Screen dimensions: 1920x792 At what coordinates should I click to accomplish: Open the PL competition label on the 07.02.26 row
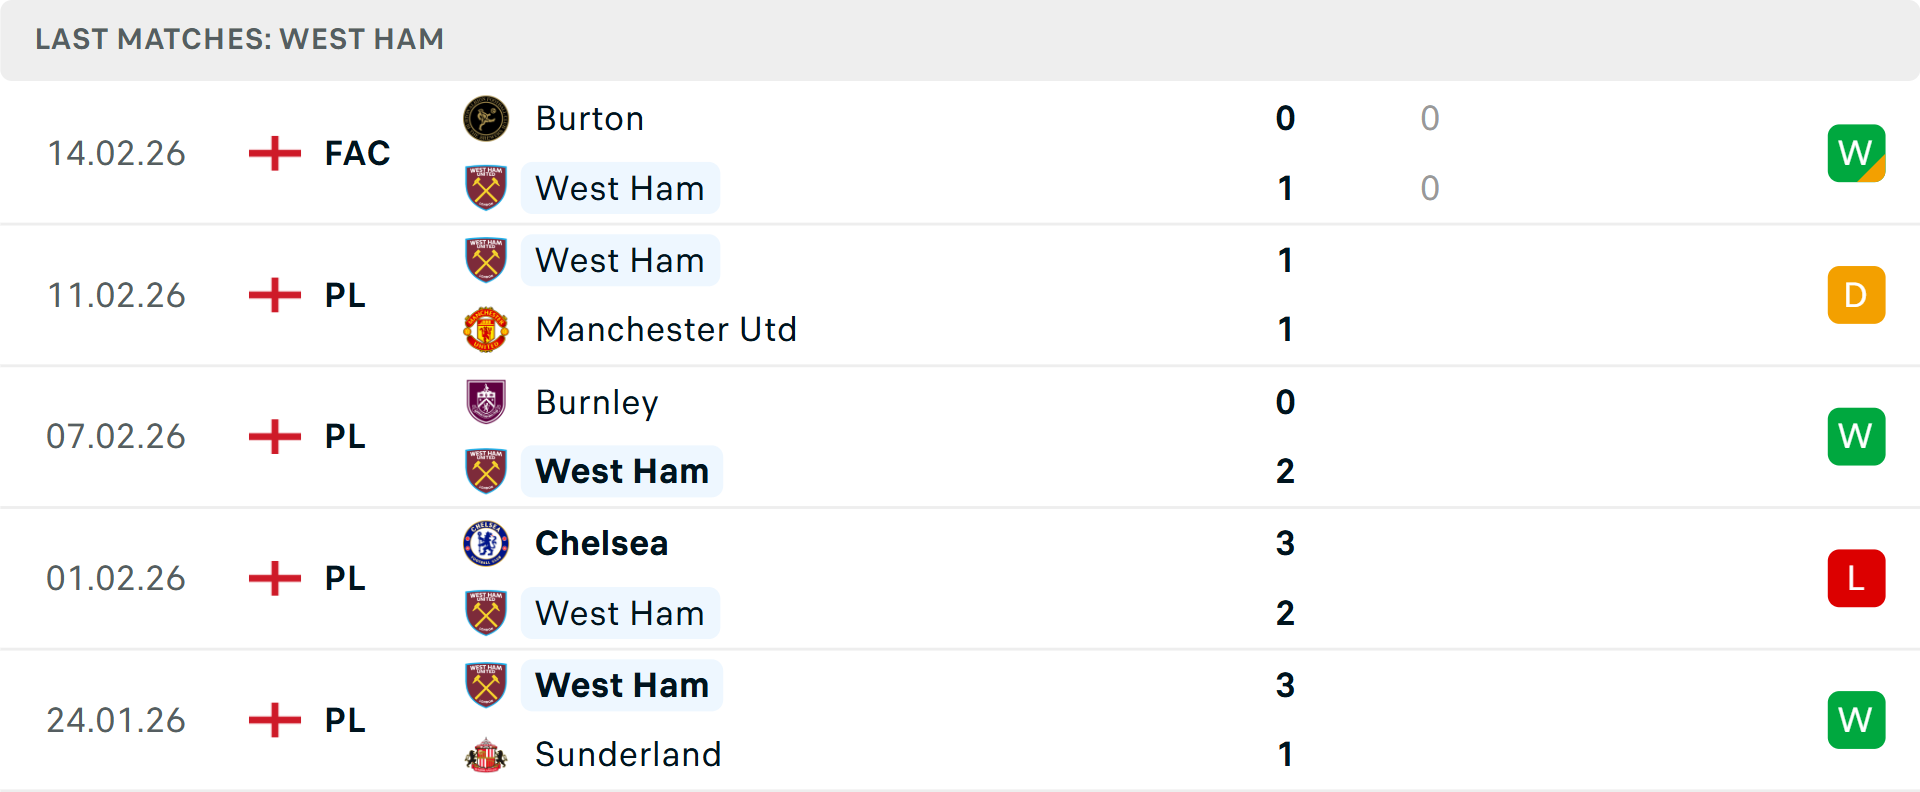coord(345,436)
